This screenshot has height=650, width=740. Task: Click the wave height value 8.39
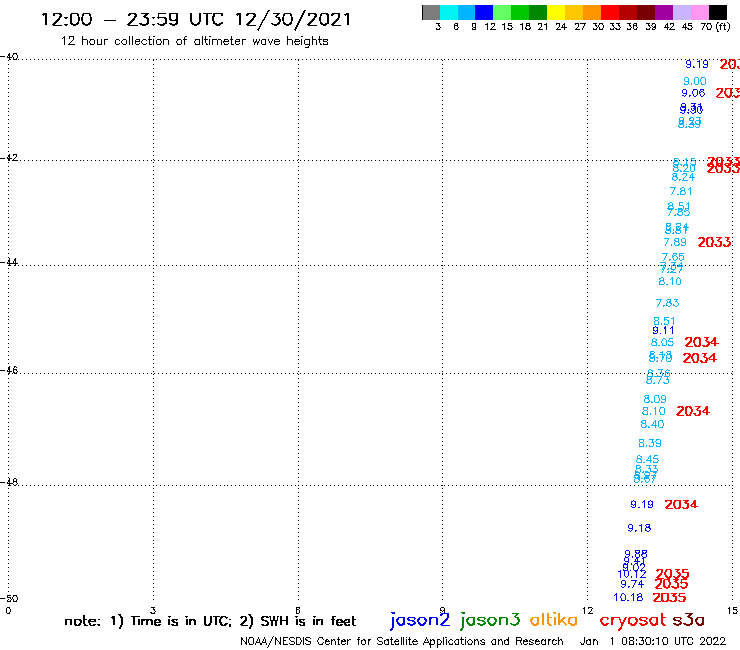click(x=650, y=443)
